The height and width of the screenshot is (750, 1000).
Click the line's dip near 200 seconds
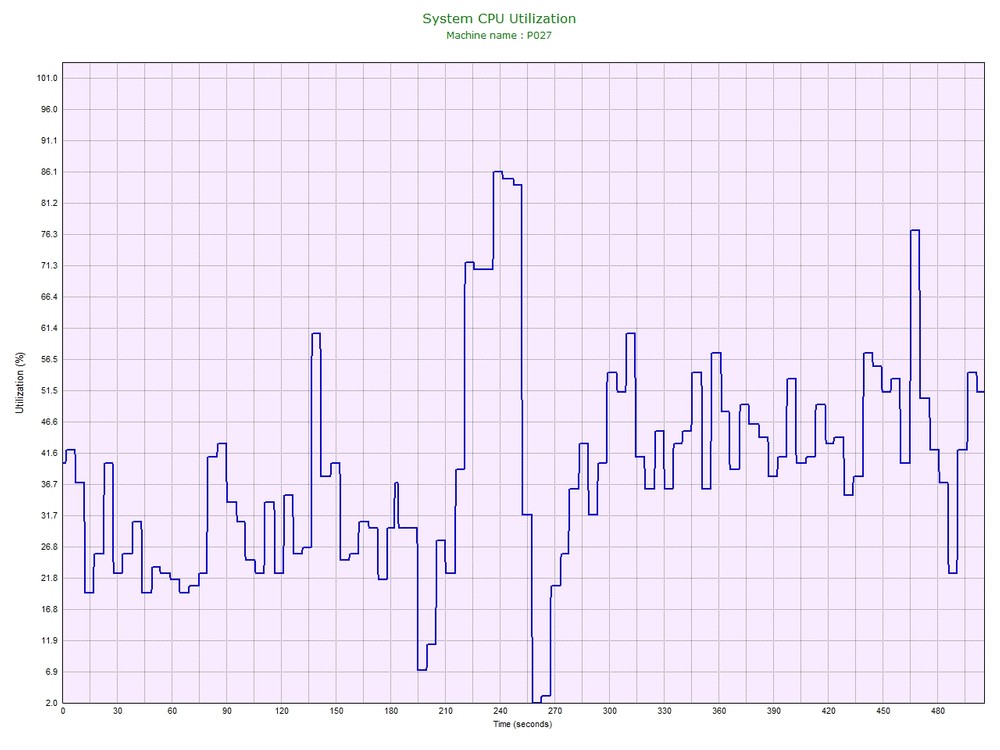point(422,669)
